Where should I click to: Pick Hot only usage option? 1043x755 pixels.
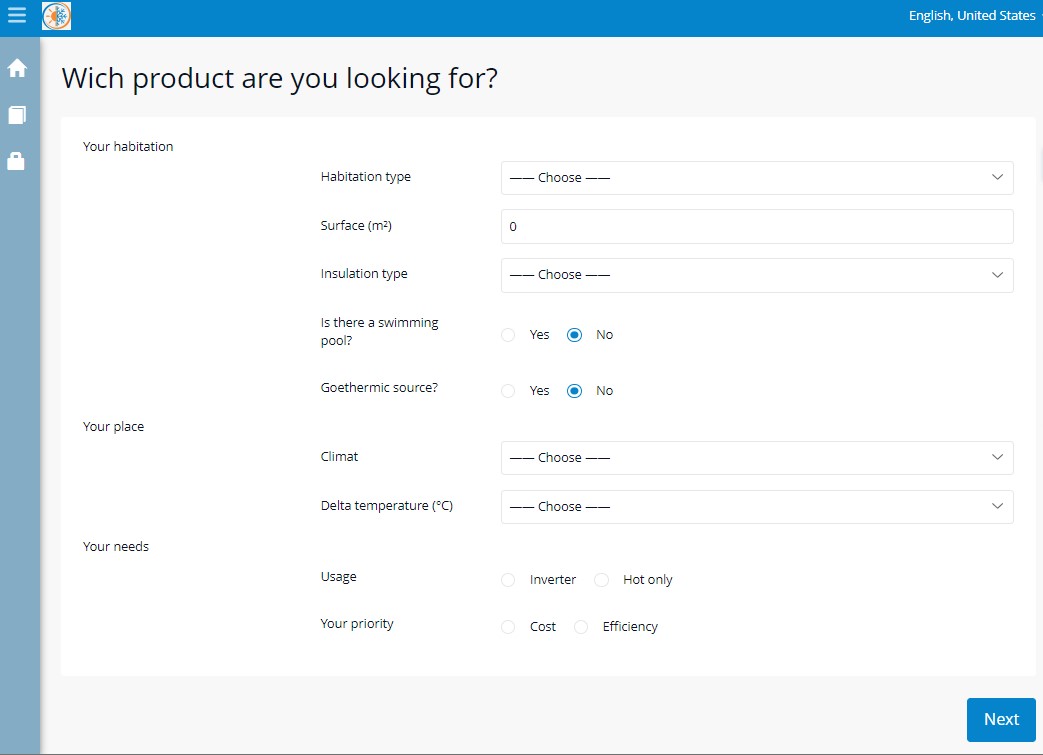[x=601, y=580]
